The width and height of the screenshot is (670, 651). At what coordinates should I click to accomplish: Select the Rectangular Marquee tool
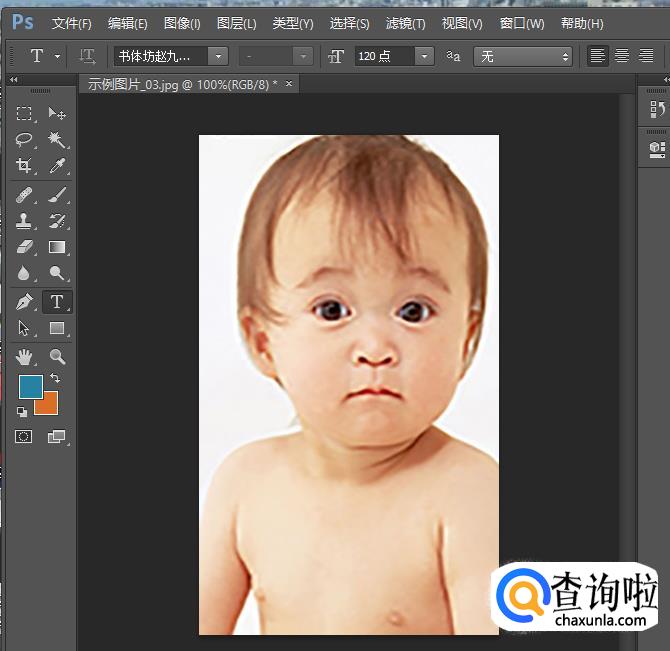click(25, 114)
